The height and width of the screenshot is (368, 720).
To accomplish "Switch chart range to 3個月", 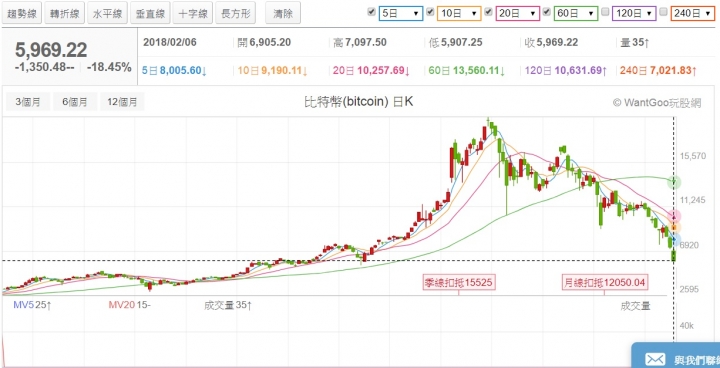I will (28, 102).
